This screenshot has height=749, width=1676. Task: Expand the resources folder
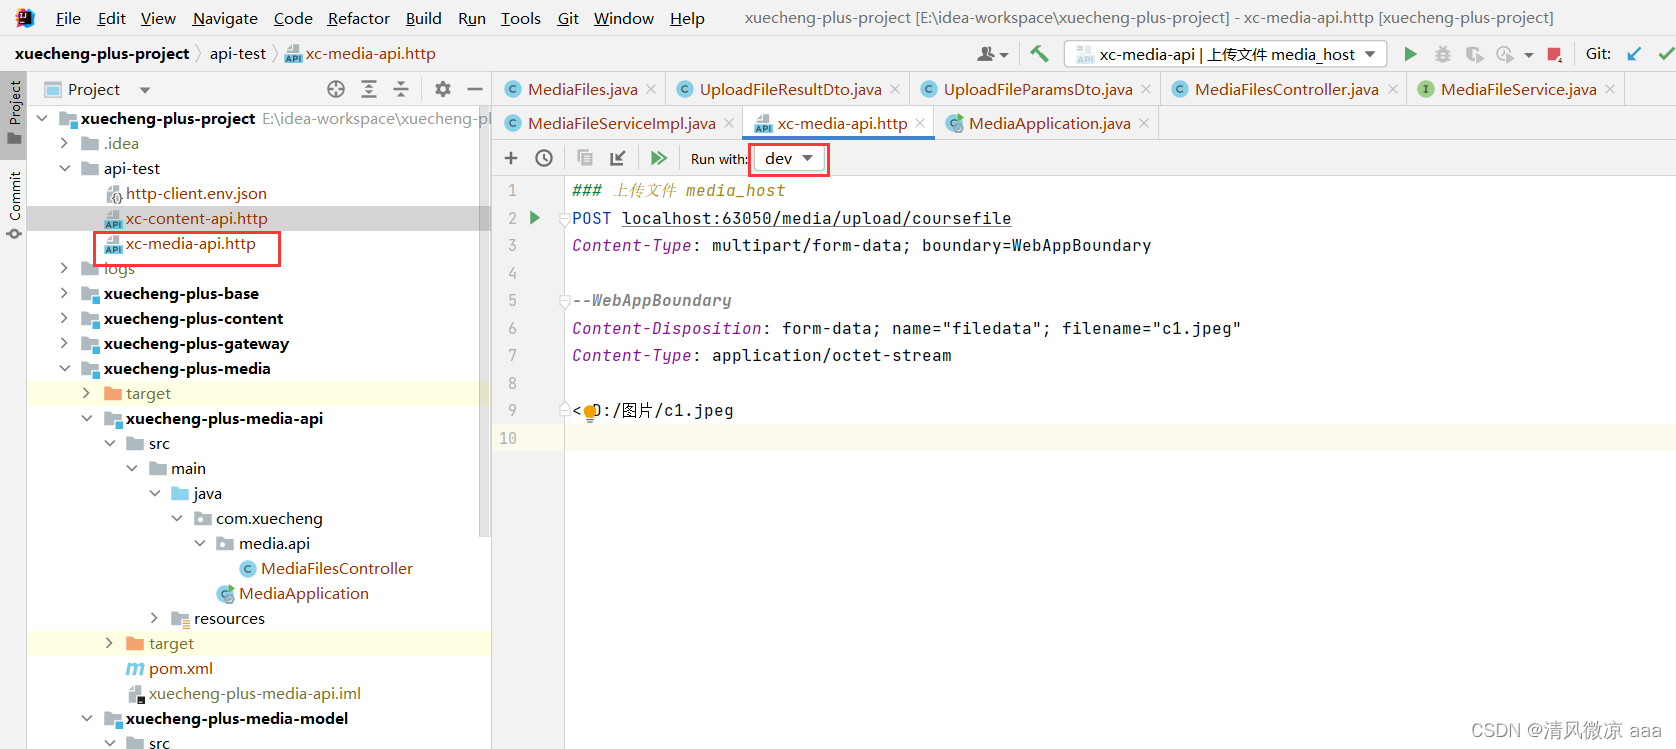click(154, 618)
